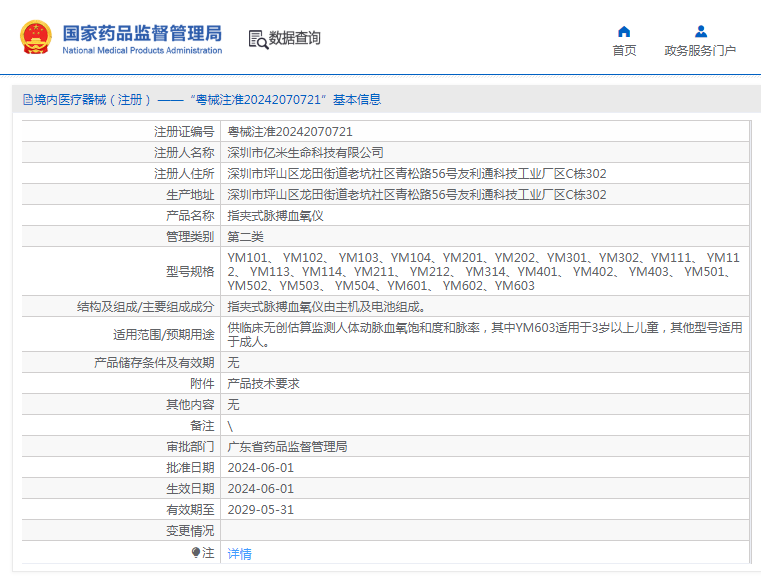The width and height of the screenshot is (761, 576).
Task: Click expiry date 2029-05-31
Action: pos(261,510)
